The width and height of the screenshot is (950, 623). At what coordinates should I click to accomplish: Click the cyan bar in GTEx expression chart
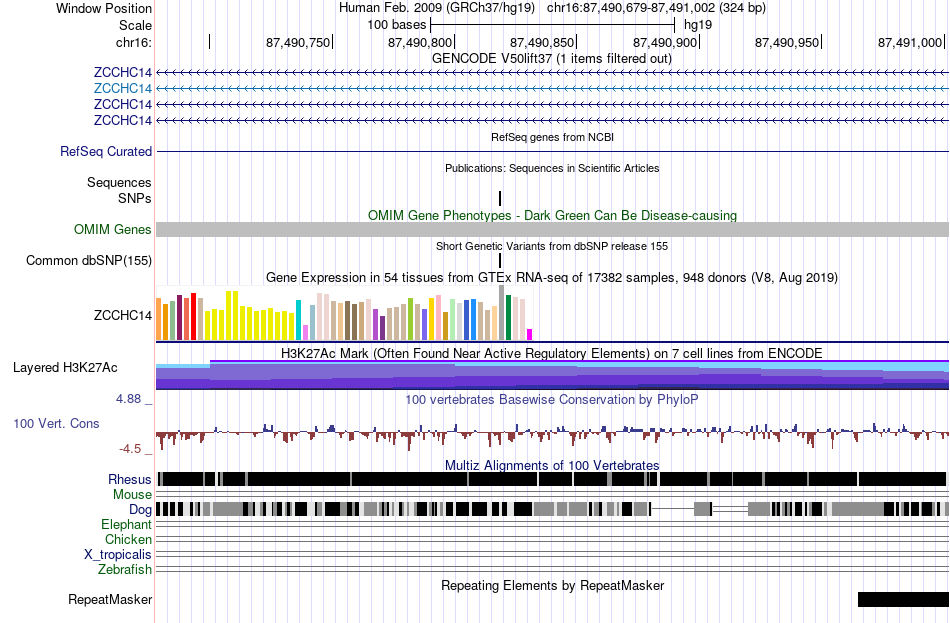pyautogui.click(x=298, y=320)
